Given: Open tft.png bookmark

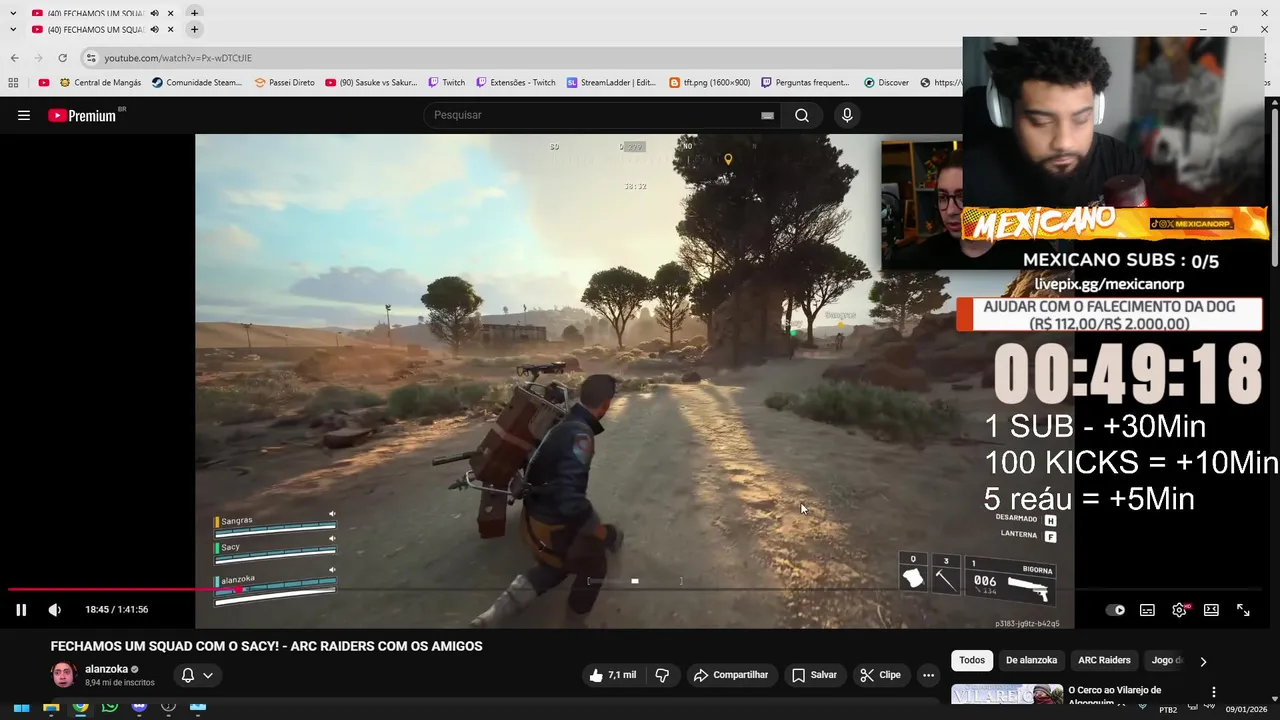Looking at the screenshot, I should click(x=709, y=83).
